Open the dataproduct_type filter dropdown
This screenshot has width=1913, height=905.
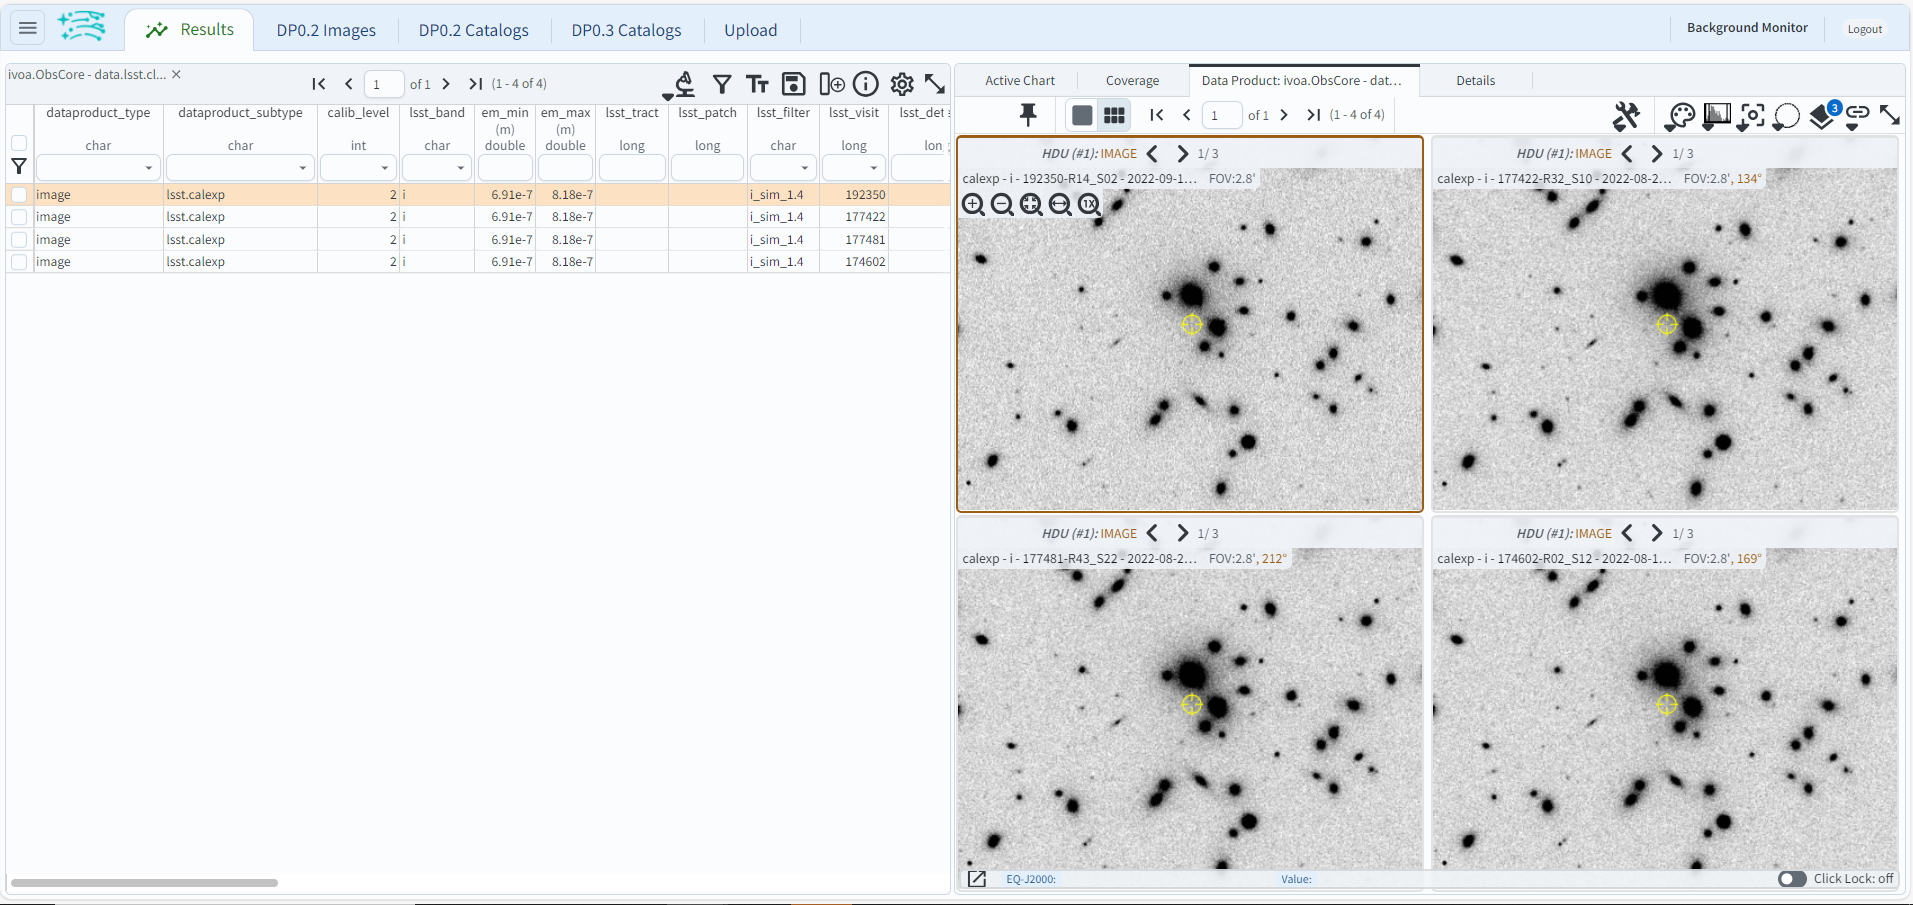pyautogui.click(x=149, y=168)
